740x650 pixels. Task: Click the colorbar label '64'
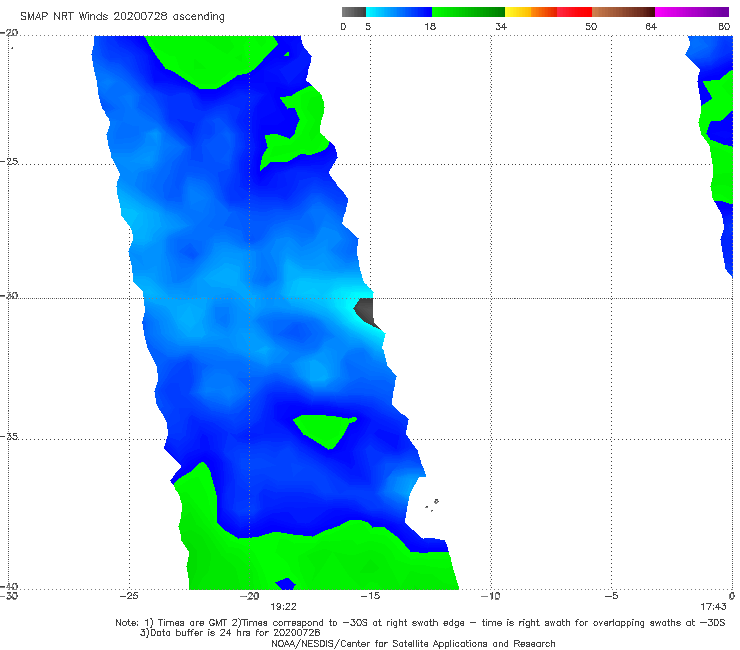coord(651,26)
